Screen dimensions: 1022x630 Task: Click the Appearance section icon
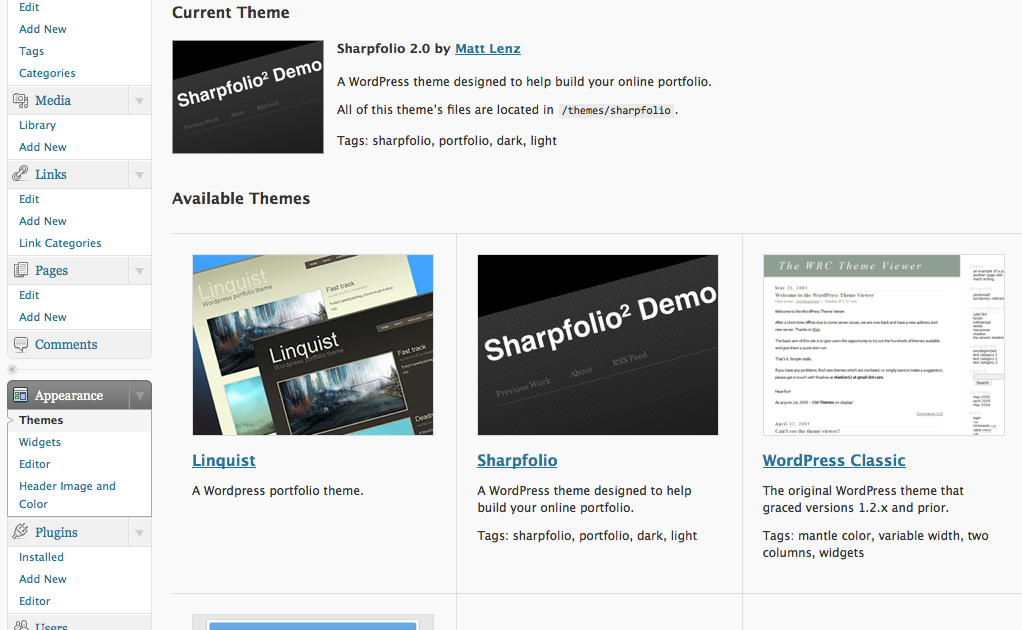click(21, 395)
